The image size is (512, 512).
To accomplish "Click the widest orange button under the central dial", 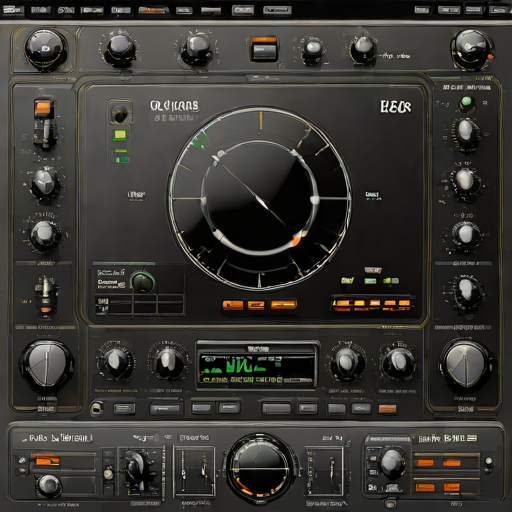I will (x=284, y=304).
